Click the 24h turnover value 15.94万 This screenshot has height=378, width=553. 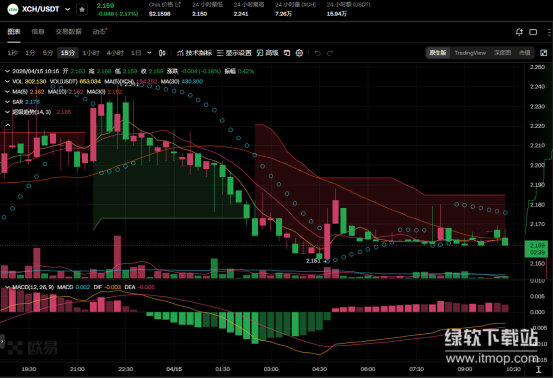tap(337, 14)
